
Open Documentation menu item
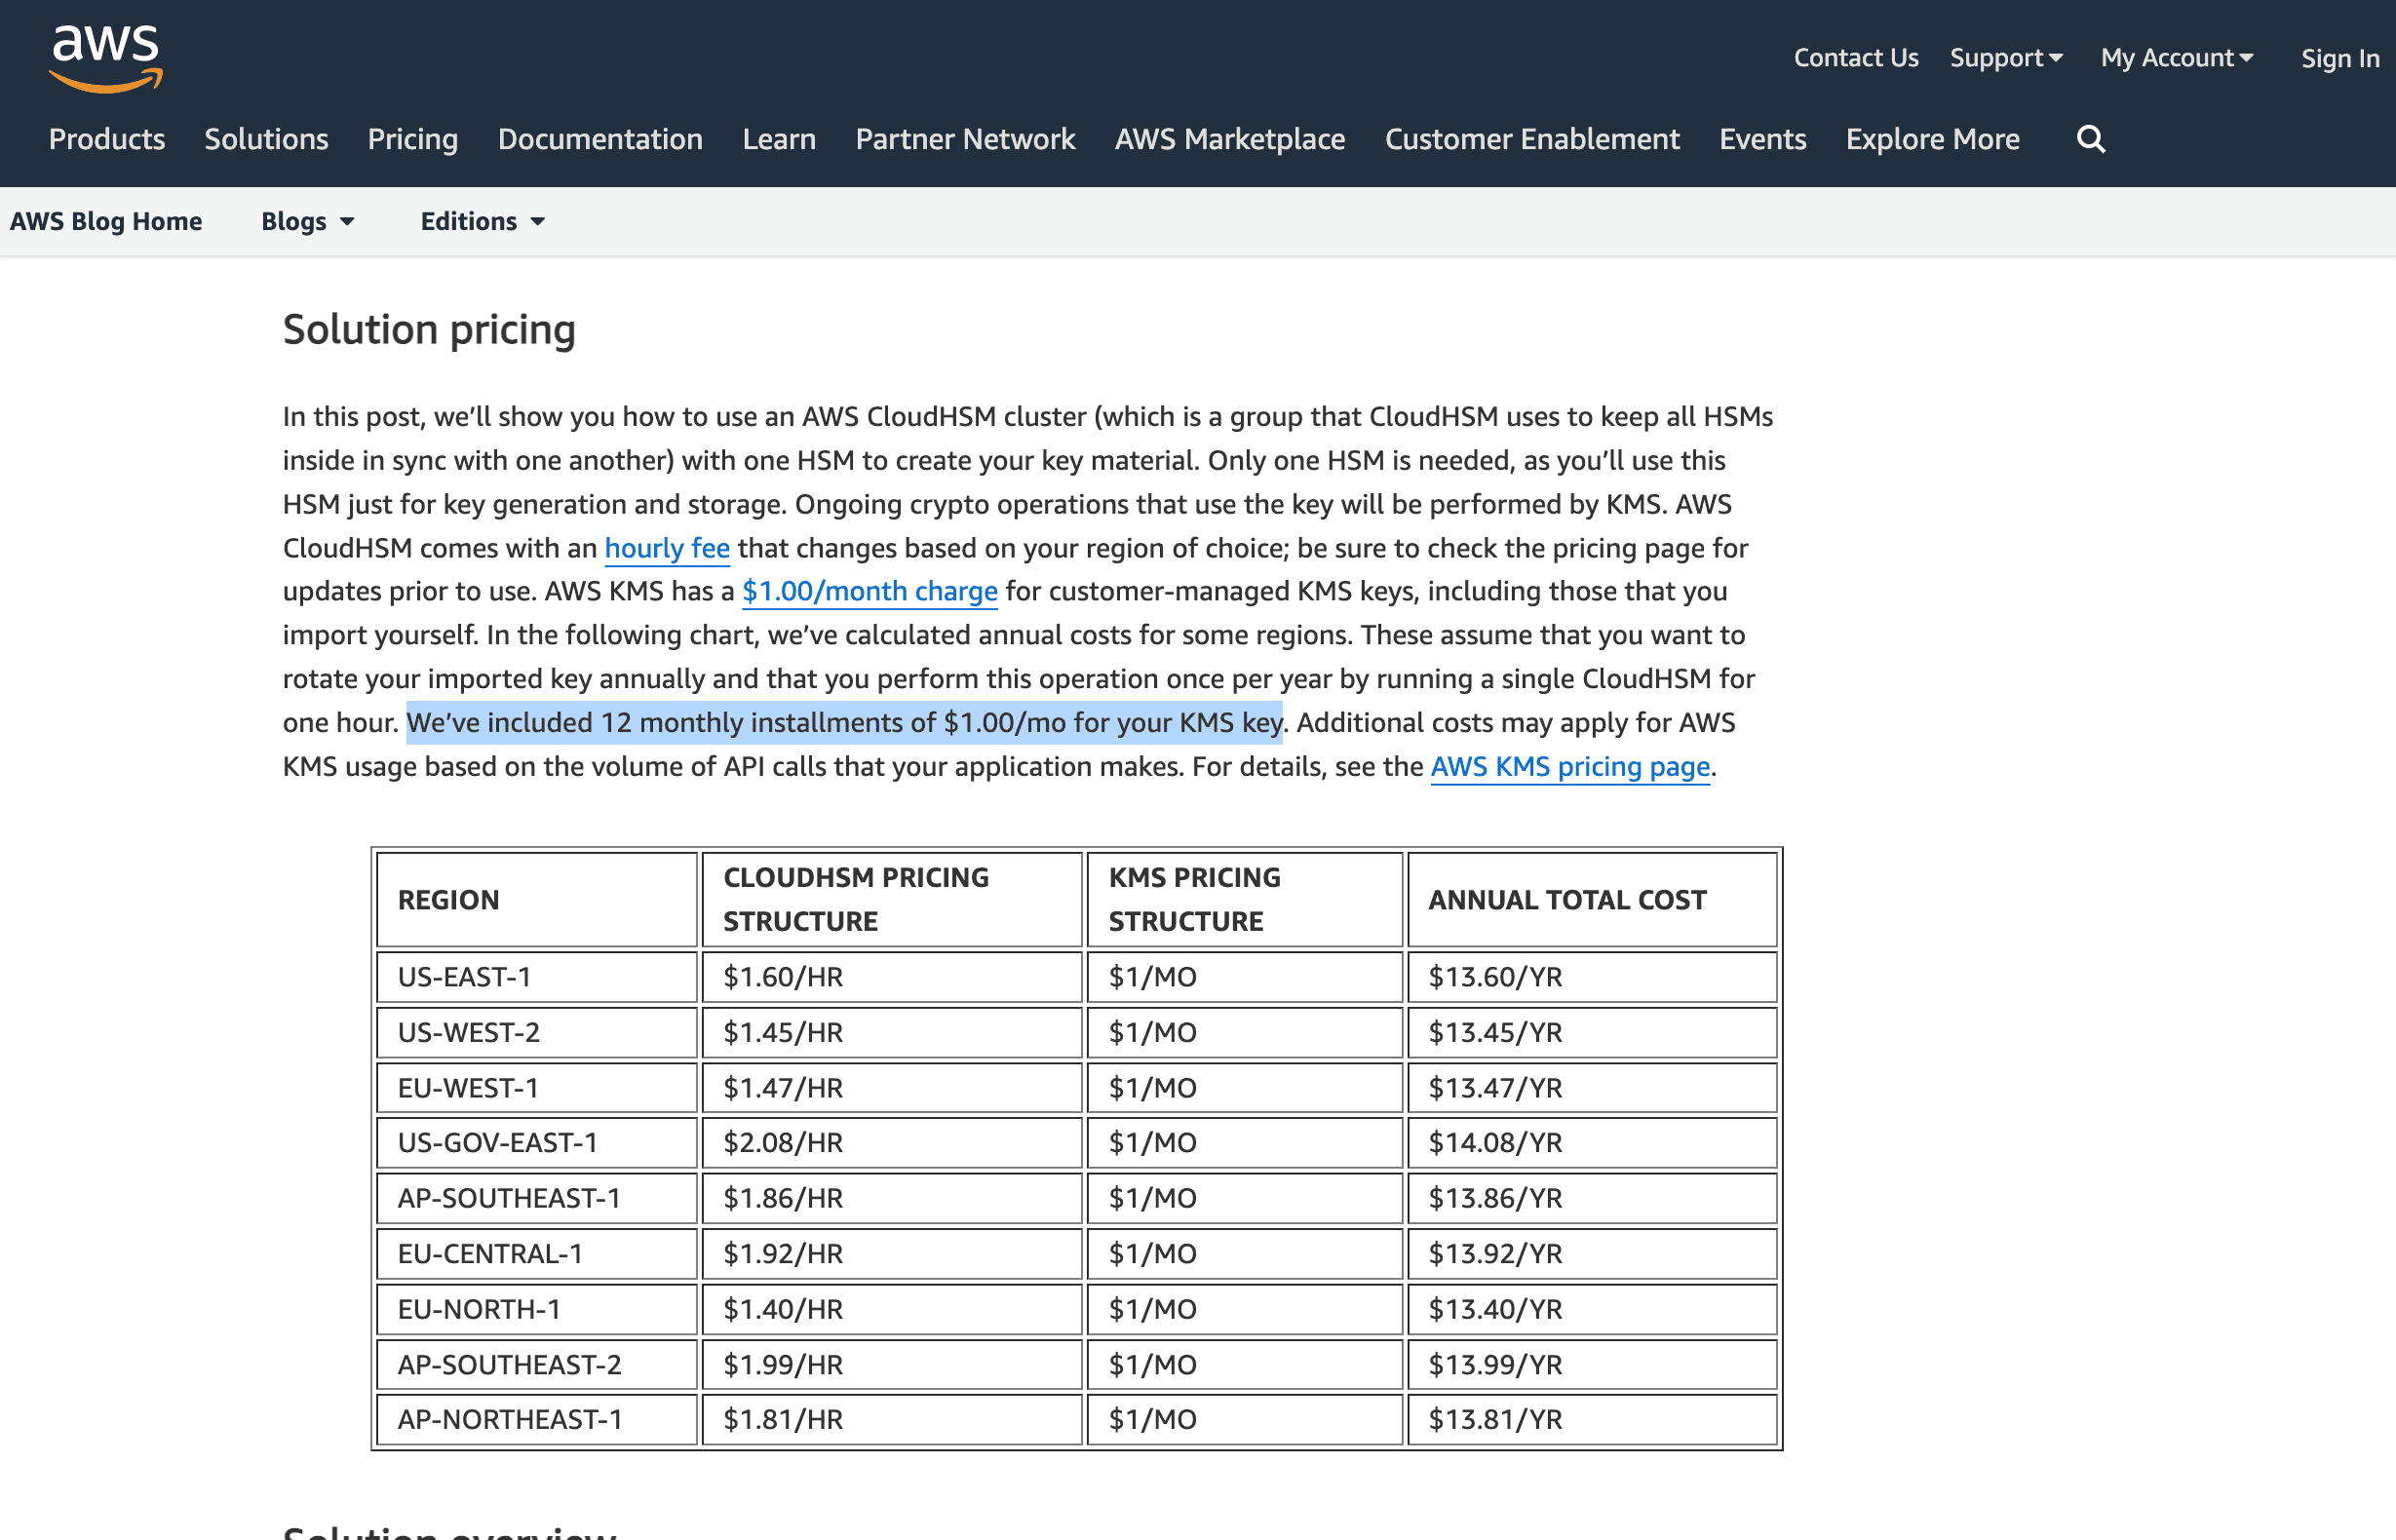point(600,139)
